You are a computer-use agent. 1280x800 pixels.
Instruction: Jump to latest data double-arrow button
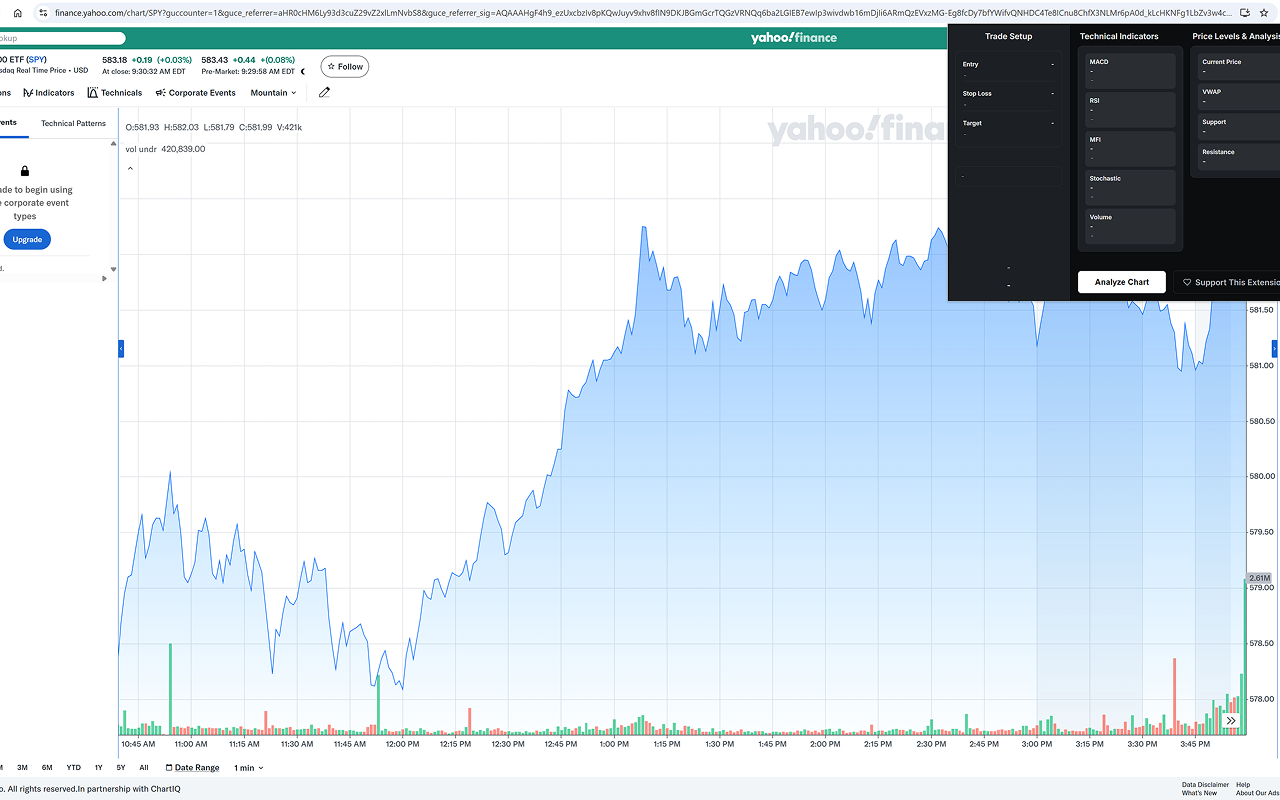click(x=1232, y=721)
